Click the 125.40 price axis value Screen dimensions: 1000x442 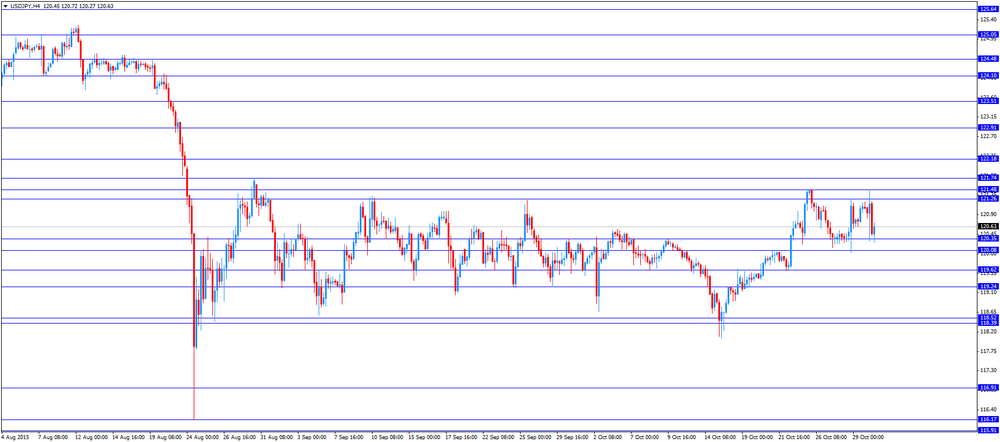coord(988,20)
